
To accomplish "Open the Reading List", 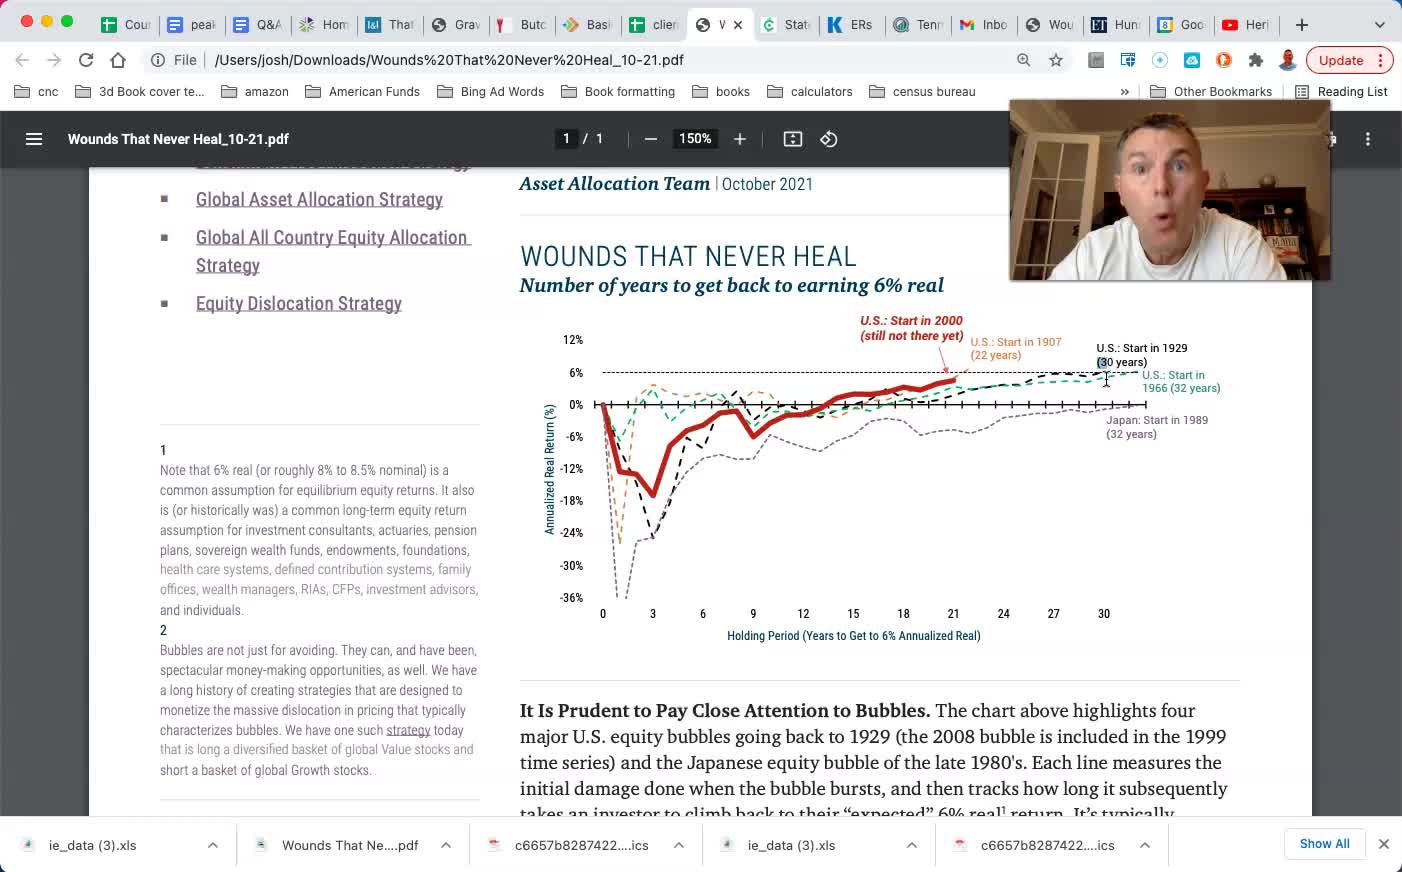I will tap(1341, 92).
